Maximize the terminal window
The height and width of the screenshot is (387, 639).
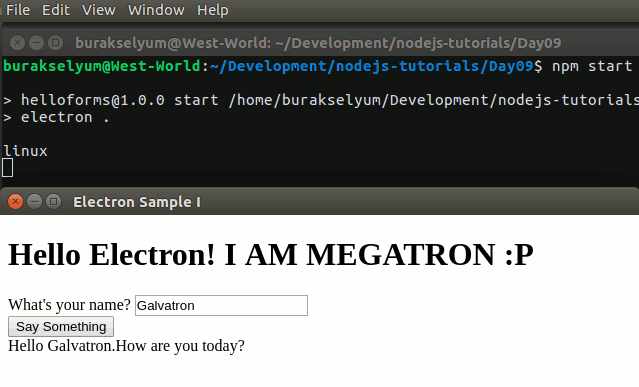[55, 42]
